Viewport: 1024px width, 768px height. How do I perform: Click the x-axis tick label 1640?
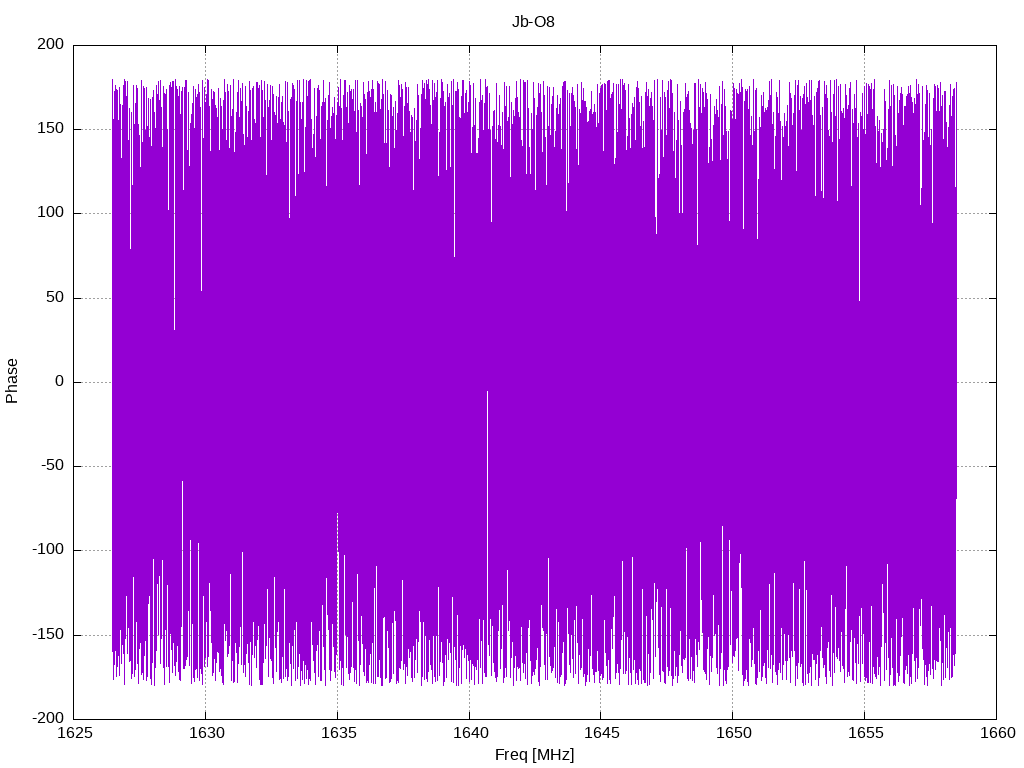pos(470,733)
